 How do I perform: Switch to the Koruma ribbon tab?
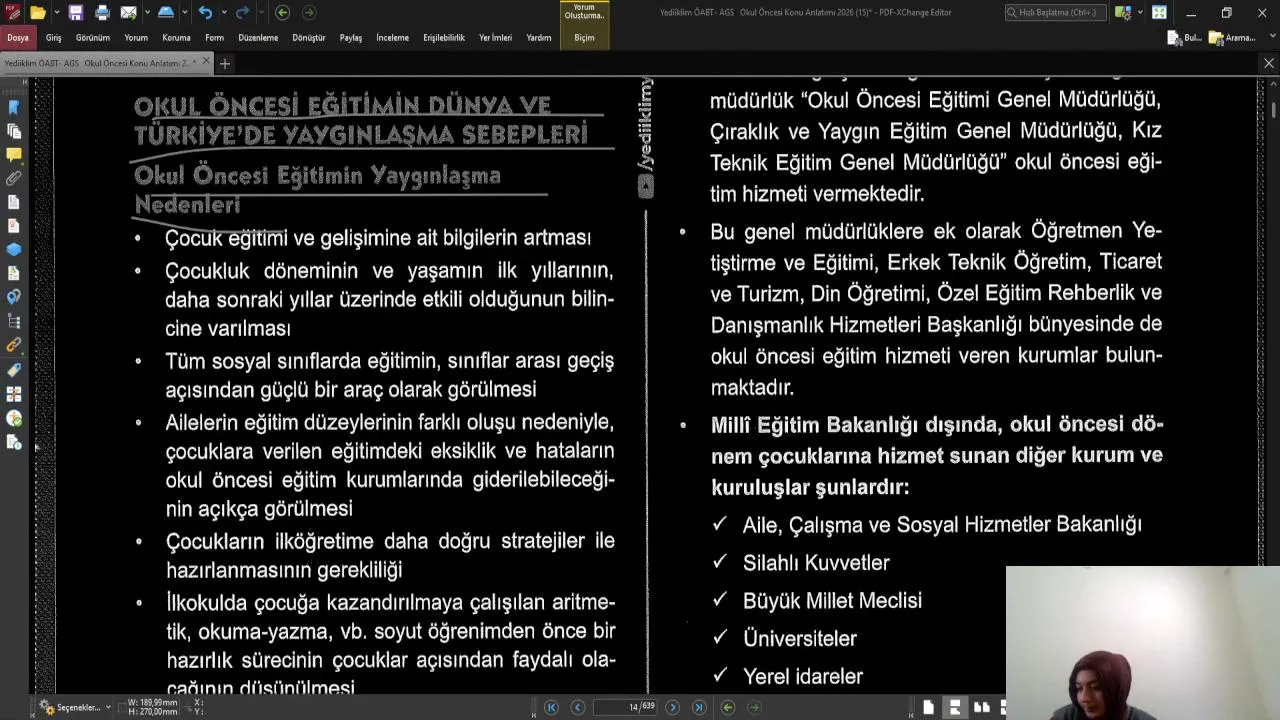[176, 37]
